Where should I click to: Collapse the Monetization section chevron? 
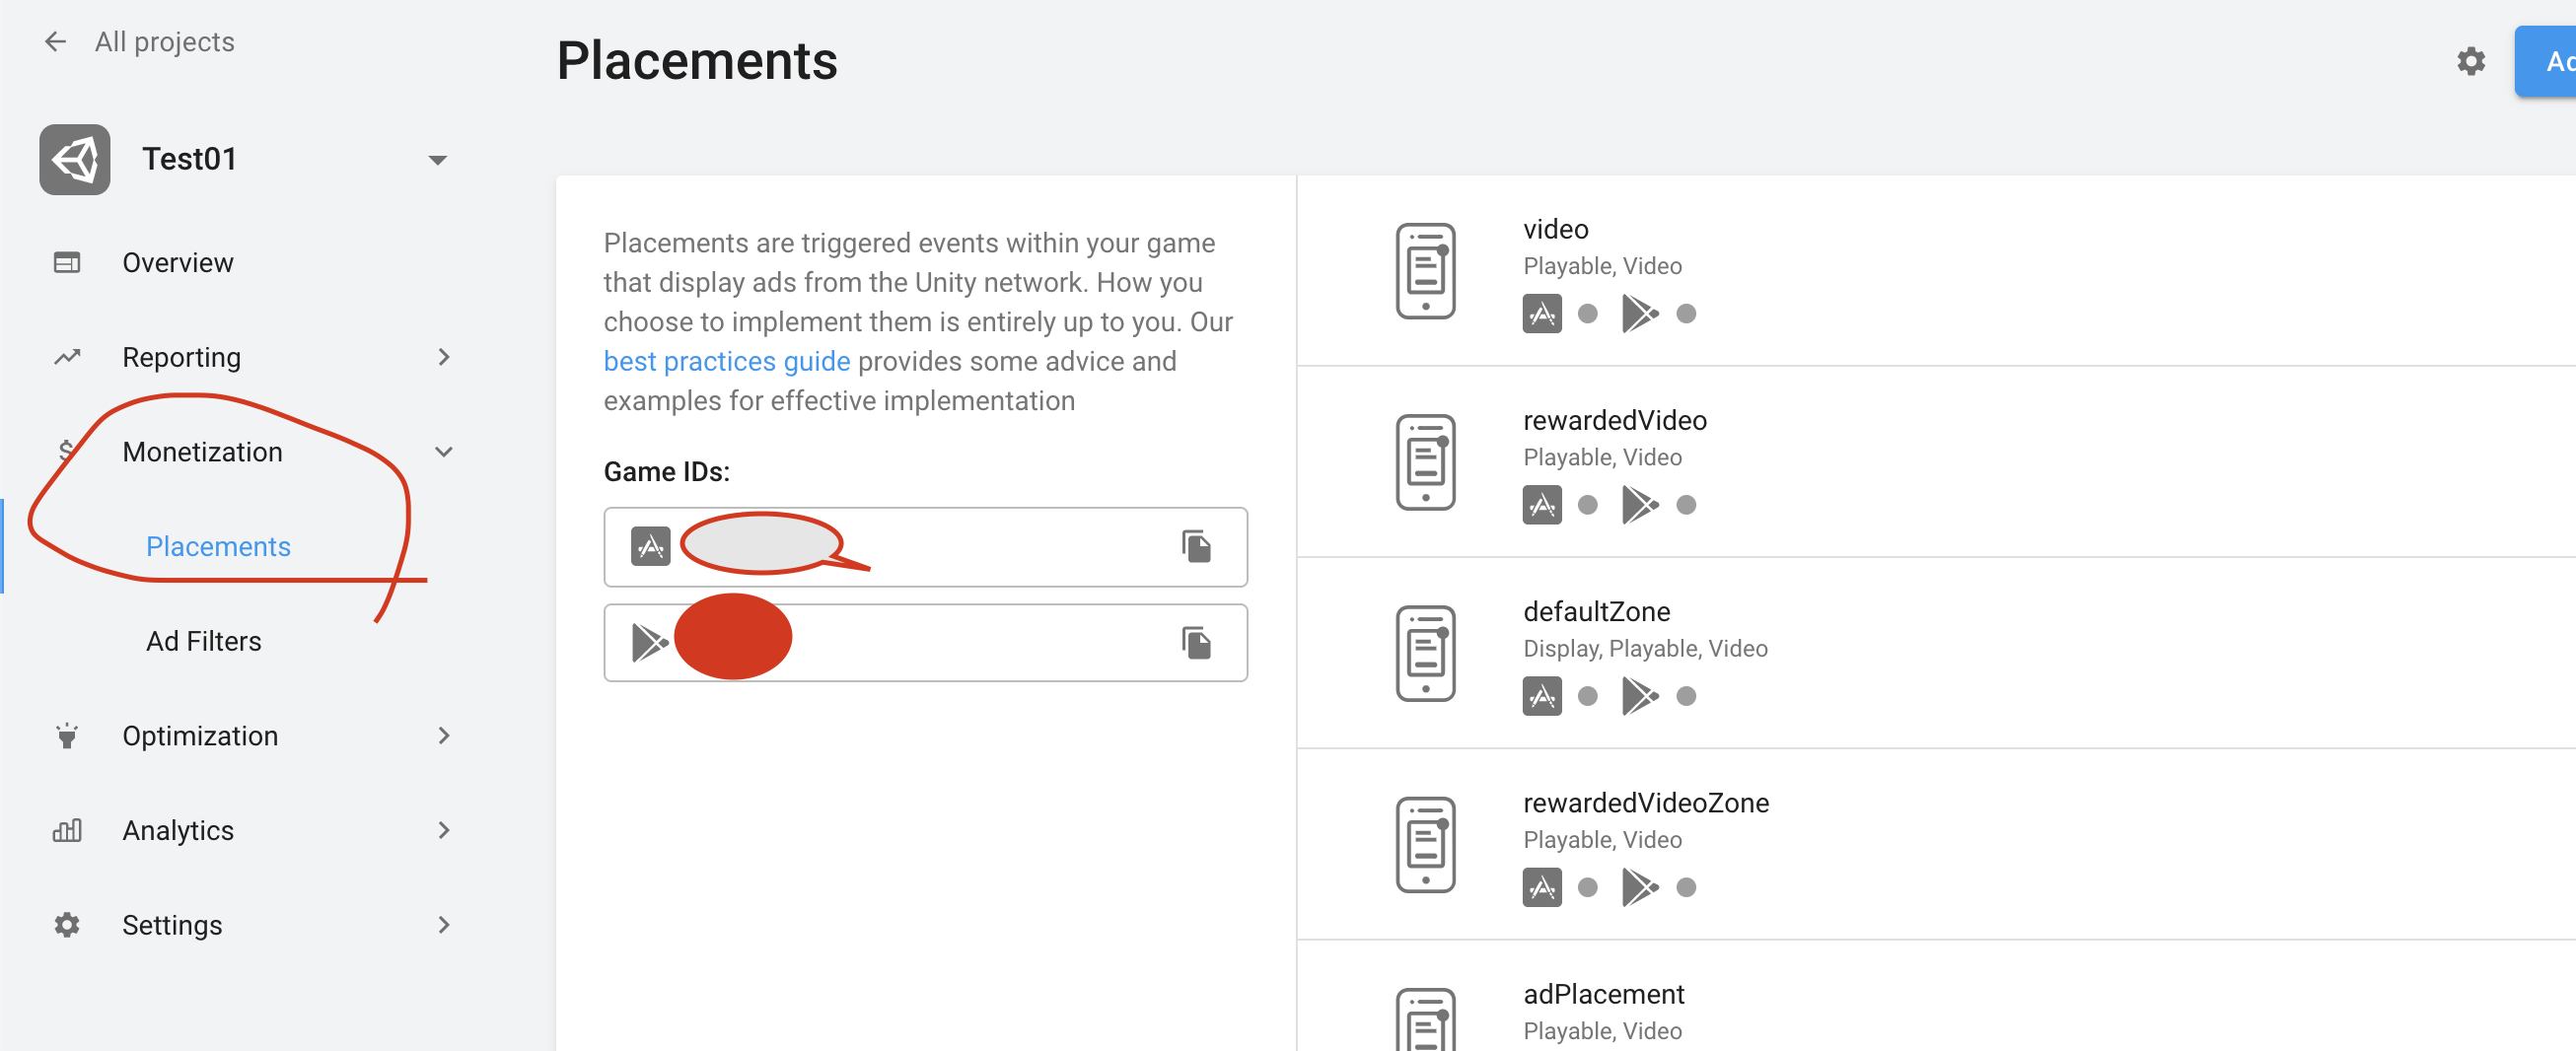point(444,452)
